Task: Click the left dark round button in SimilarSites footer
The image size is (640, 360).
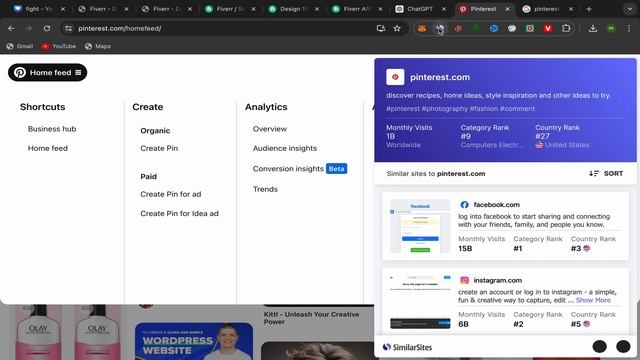Action: [600, 347]
